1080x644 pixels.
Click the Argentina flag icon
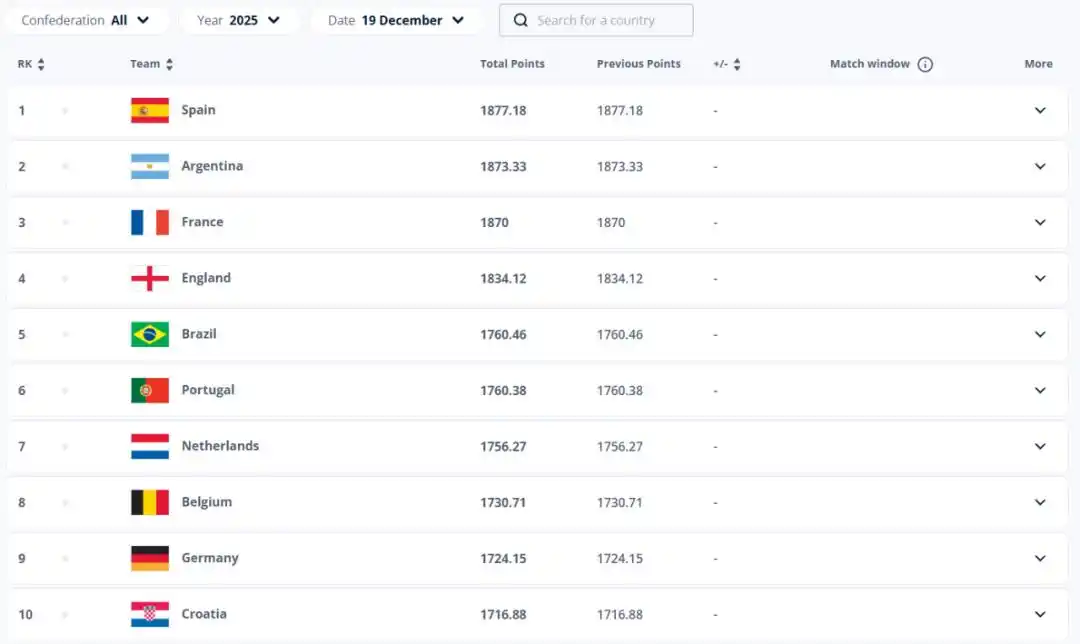150,166
